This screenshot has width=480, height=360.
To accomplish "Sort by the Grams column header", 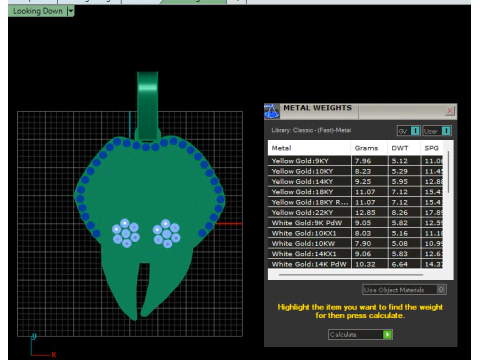I will 369,148.
